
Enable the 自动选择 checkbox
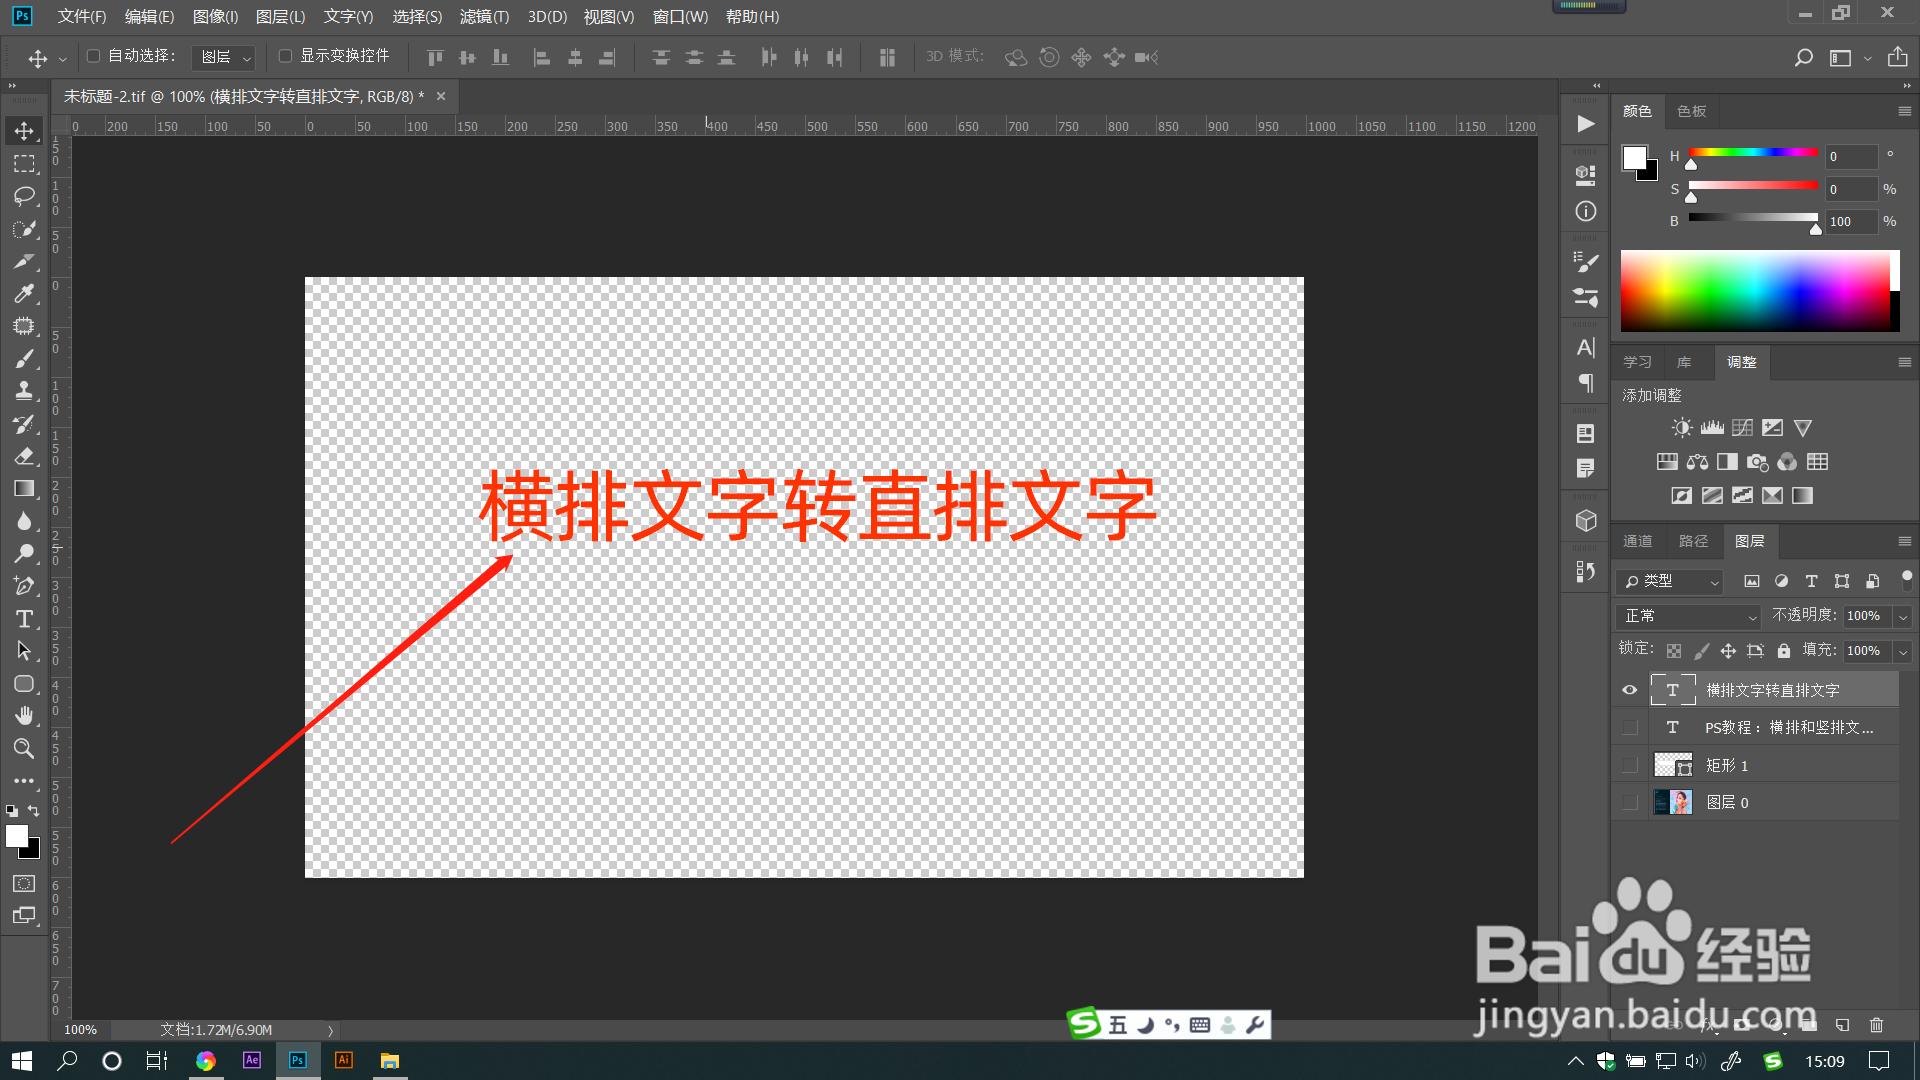pos(94,56)
